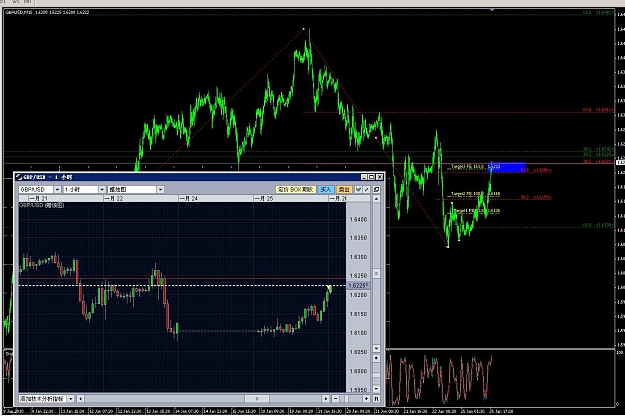Click horizontal zoom out minus button
This screenshot has height=416, width=625.
pos(336,398)
